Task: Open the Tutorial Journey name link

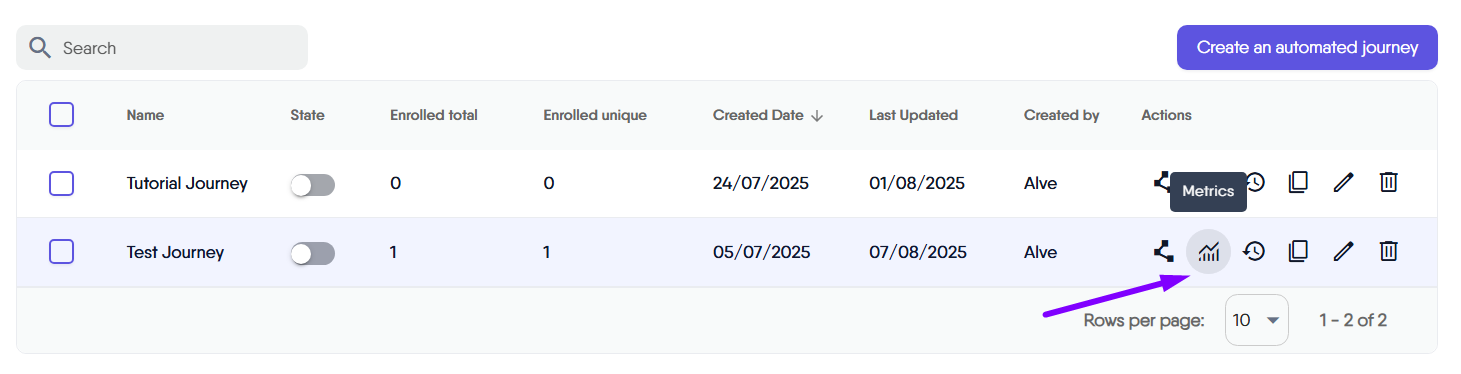Action: pos(187,183)
